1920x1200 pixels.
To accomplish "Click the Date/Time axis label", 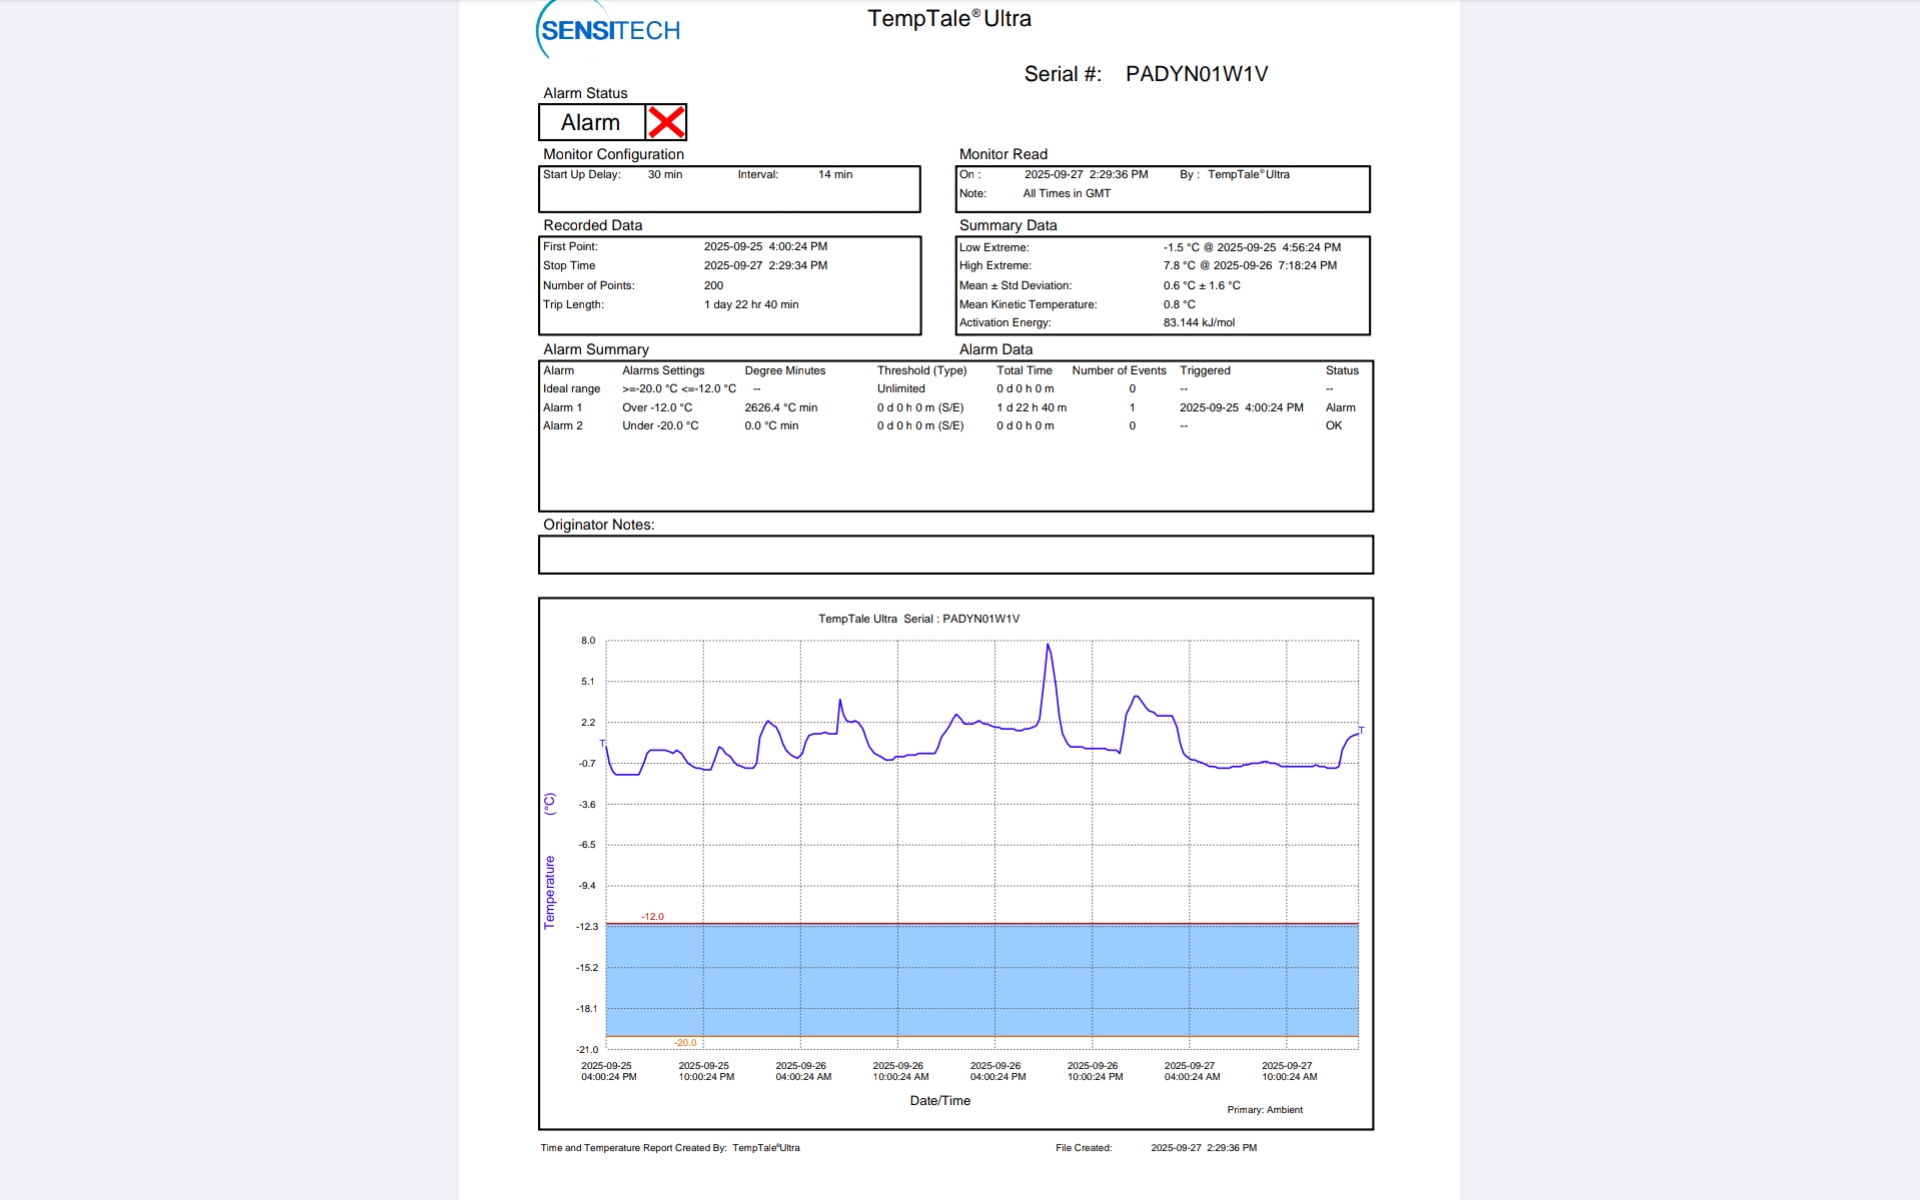I will click(939, 1100).
